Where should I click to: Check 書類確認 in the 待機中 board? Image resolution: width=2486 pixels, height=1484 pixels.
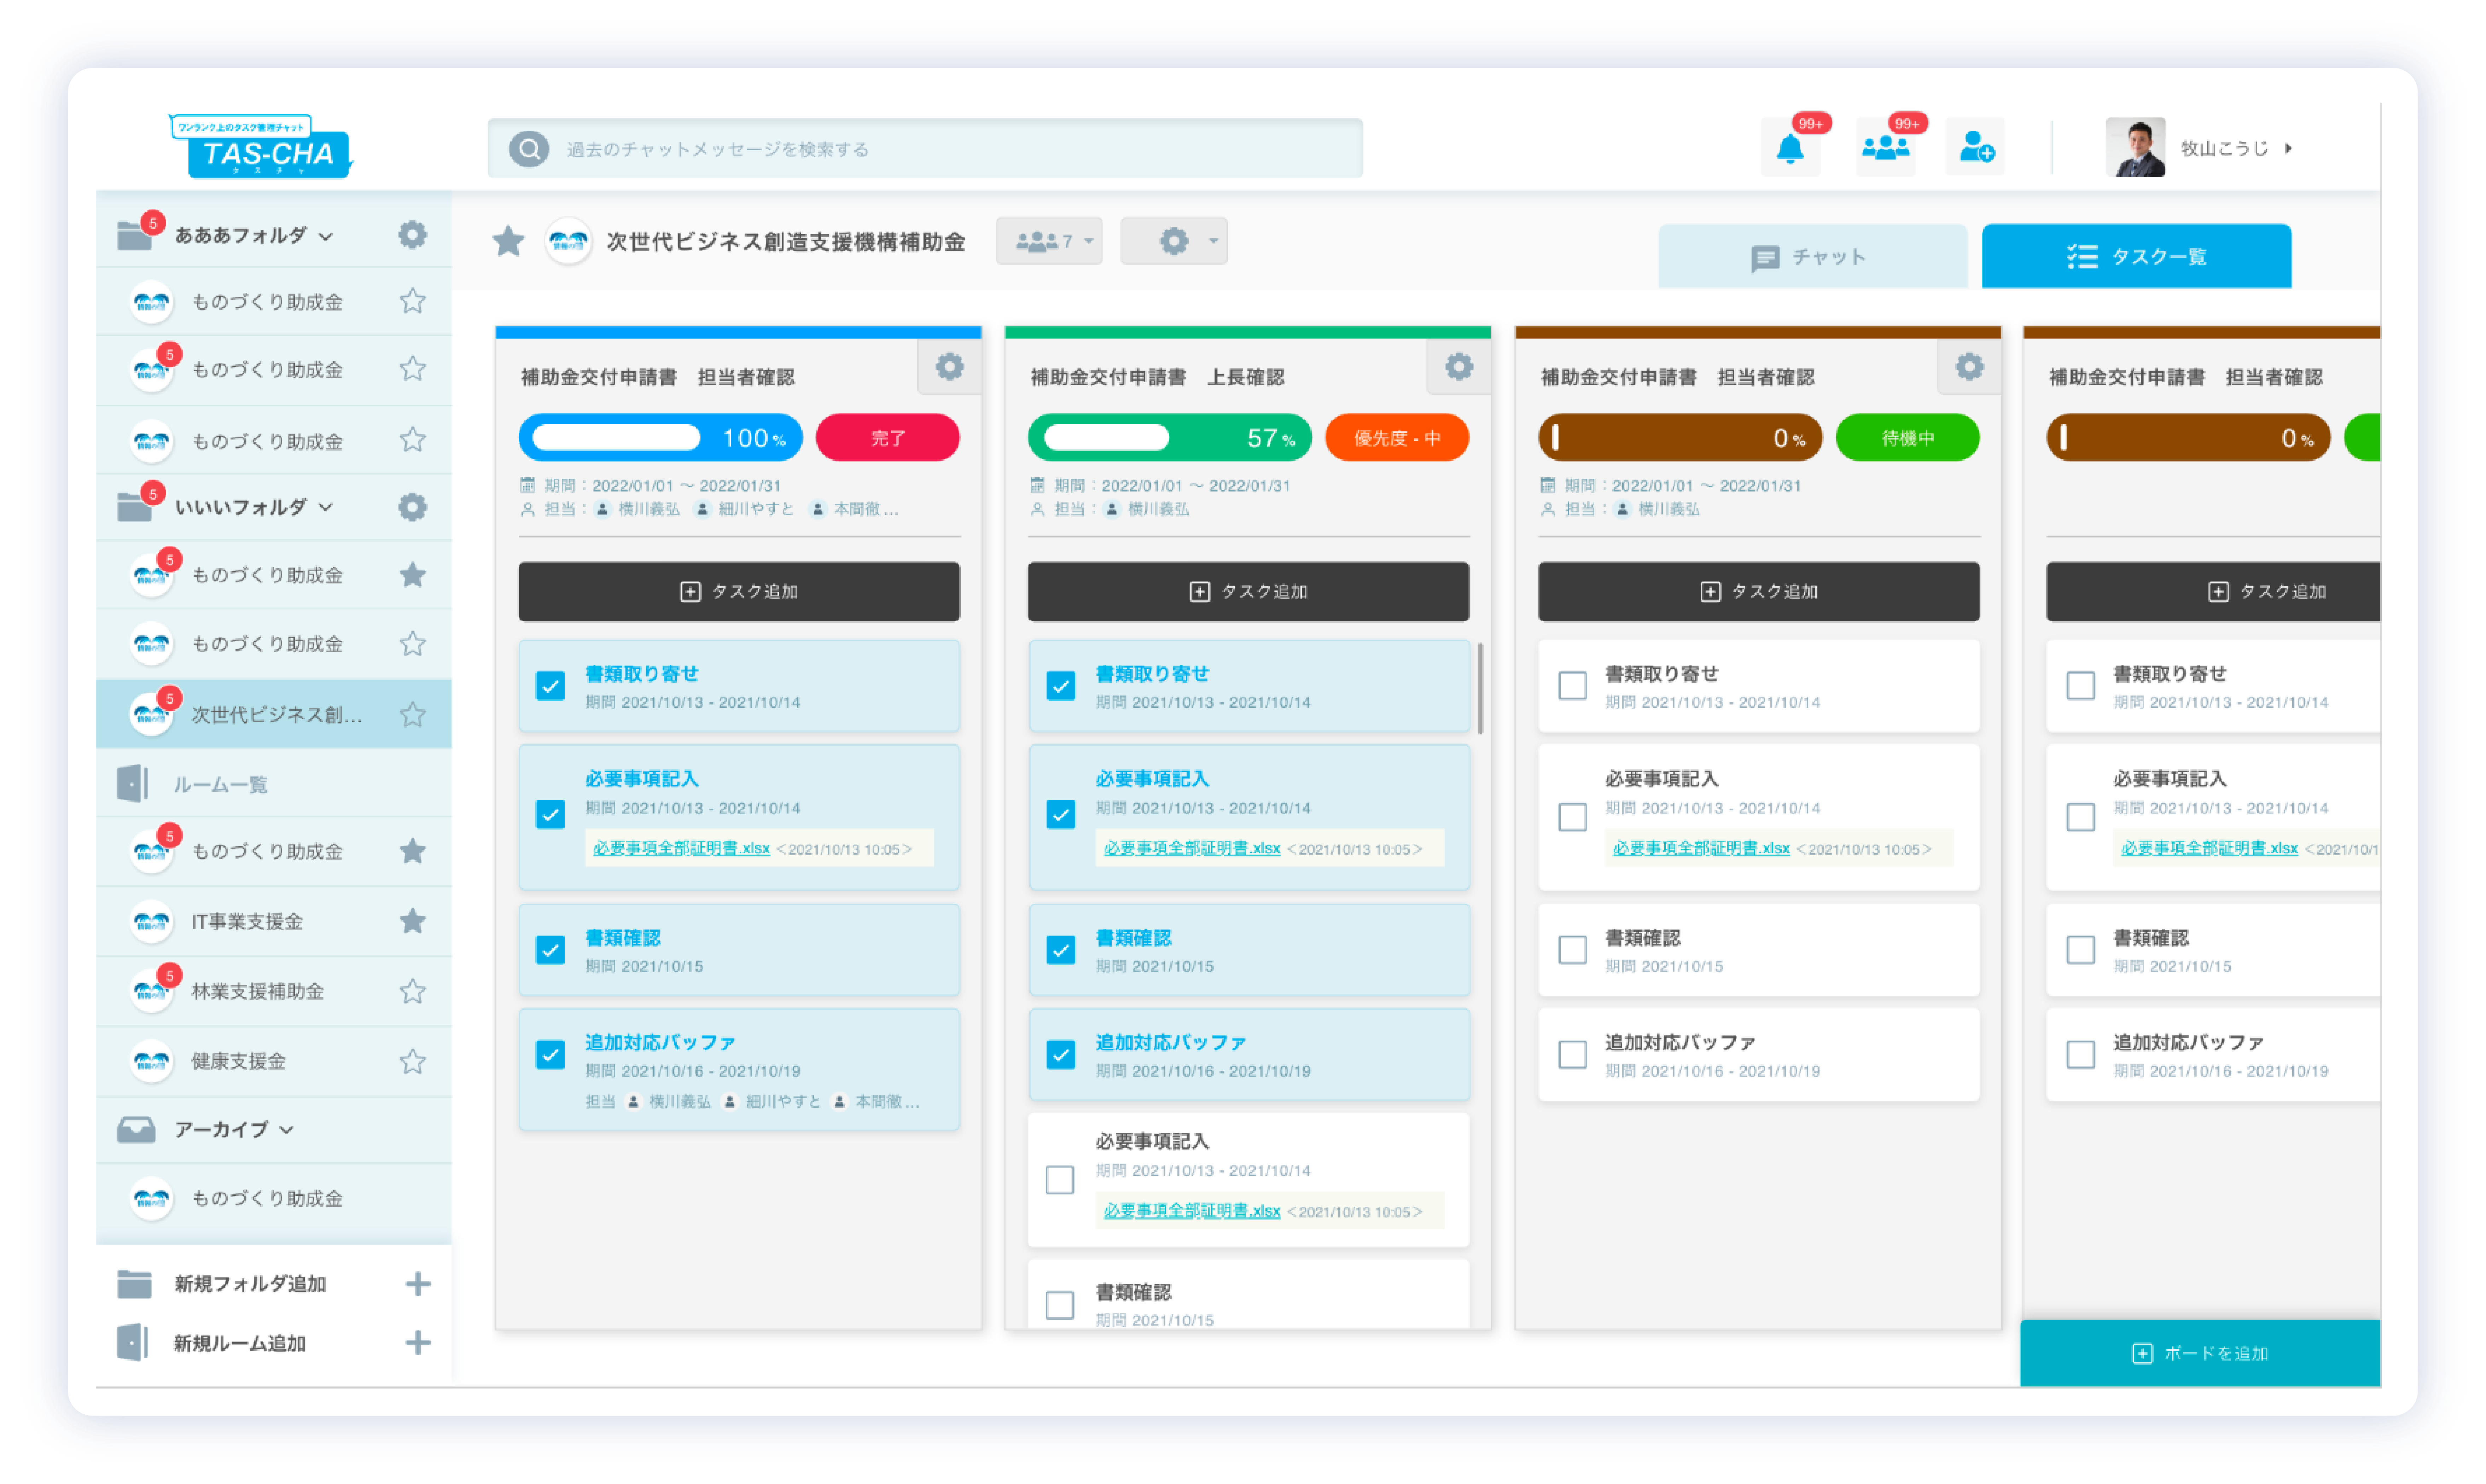(1572, 950)
